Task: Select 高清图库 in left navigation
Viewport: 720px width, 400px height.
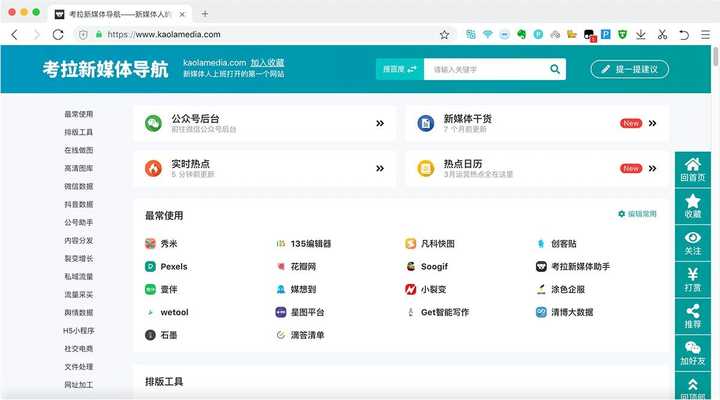Action: (x=79, y=168)
